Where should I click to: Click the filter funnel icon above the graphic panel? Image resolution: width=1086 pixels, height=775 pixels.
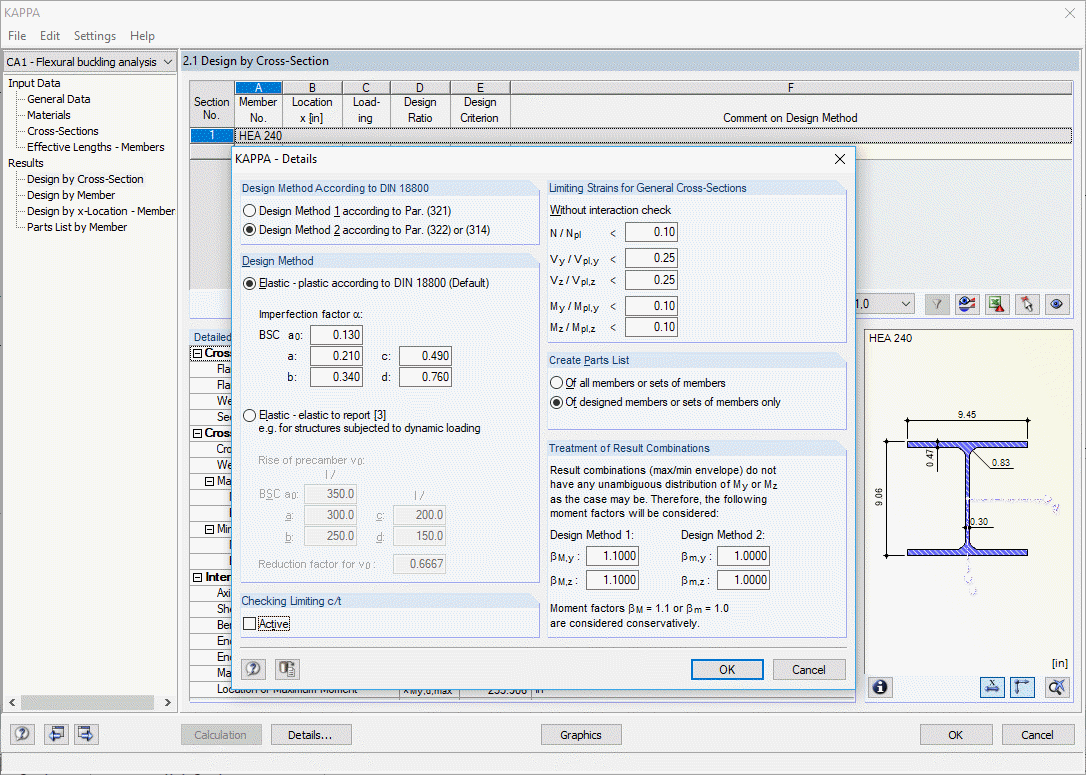point(935,304)
